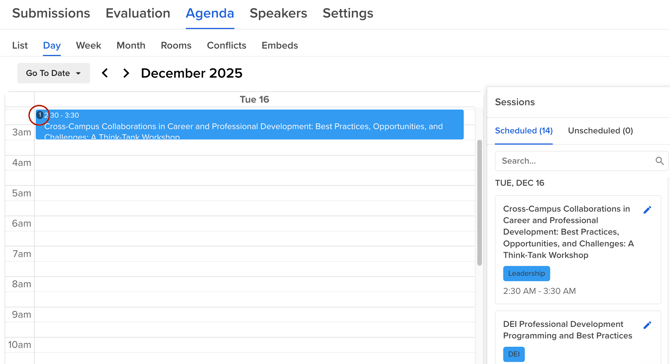Click the sessions Search field
Screen dimensions: 670x364
[581, 161]
